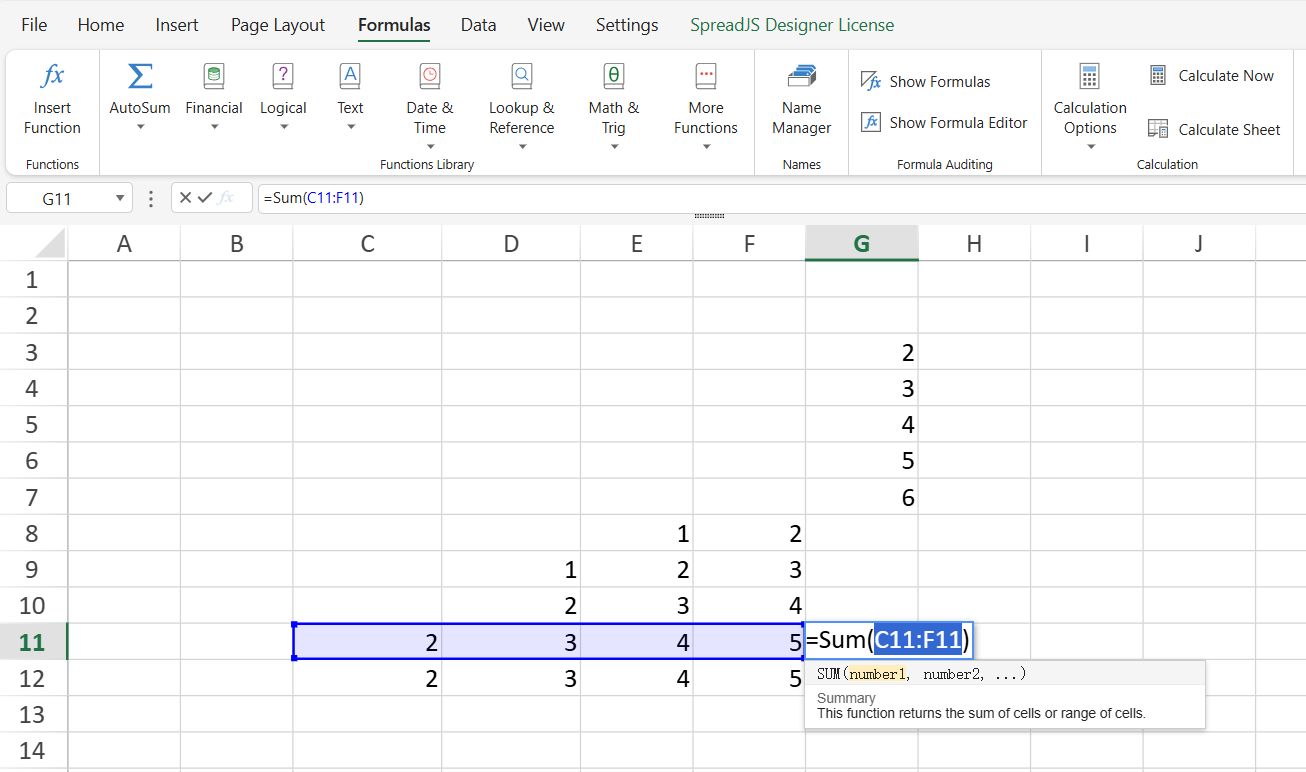The height and width of the screenshot is (772, 1306).
Task: Expand the AutoSum dropdown arrow
Action: tap(140, 127)
